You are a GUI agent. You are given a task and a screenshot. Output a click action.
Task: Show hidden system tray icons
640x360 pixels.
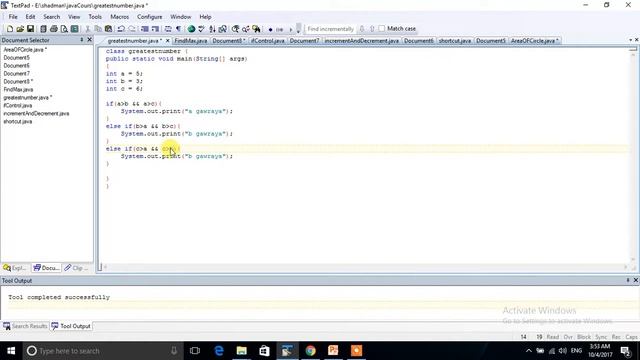(529, 351)
